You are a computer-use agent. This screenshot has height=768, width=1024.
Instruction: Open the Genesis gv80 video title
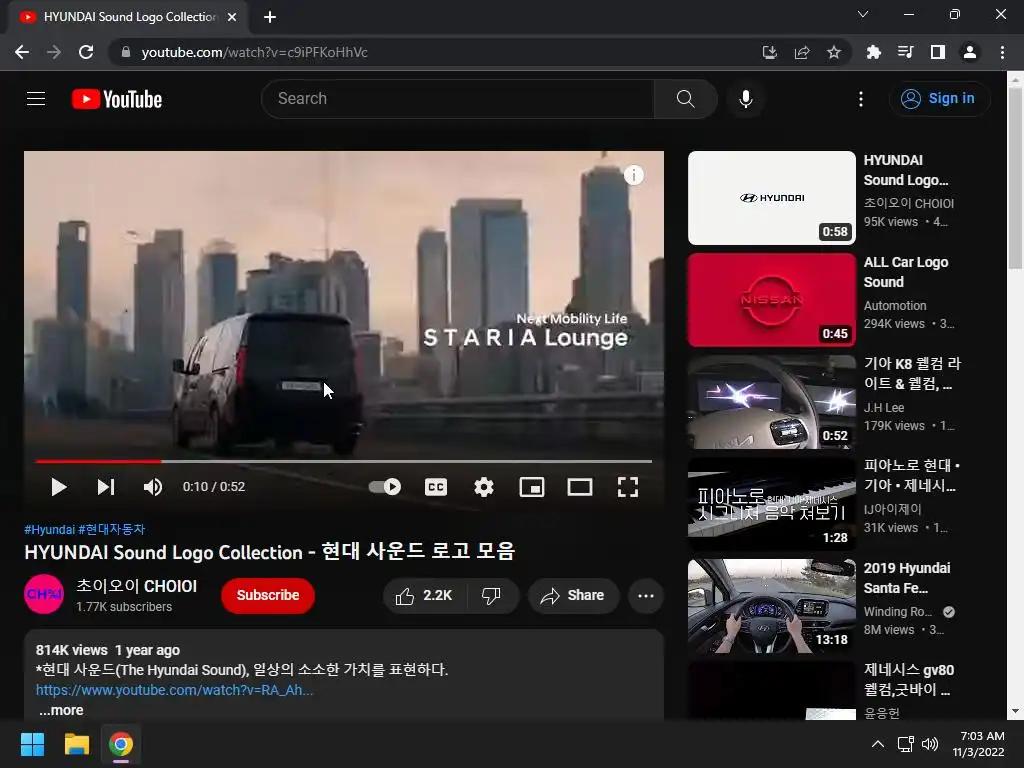point(908,680)
